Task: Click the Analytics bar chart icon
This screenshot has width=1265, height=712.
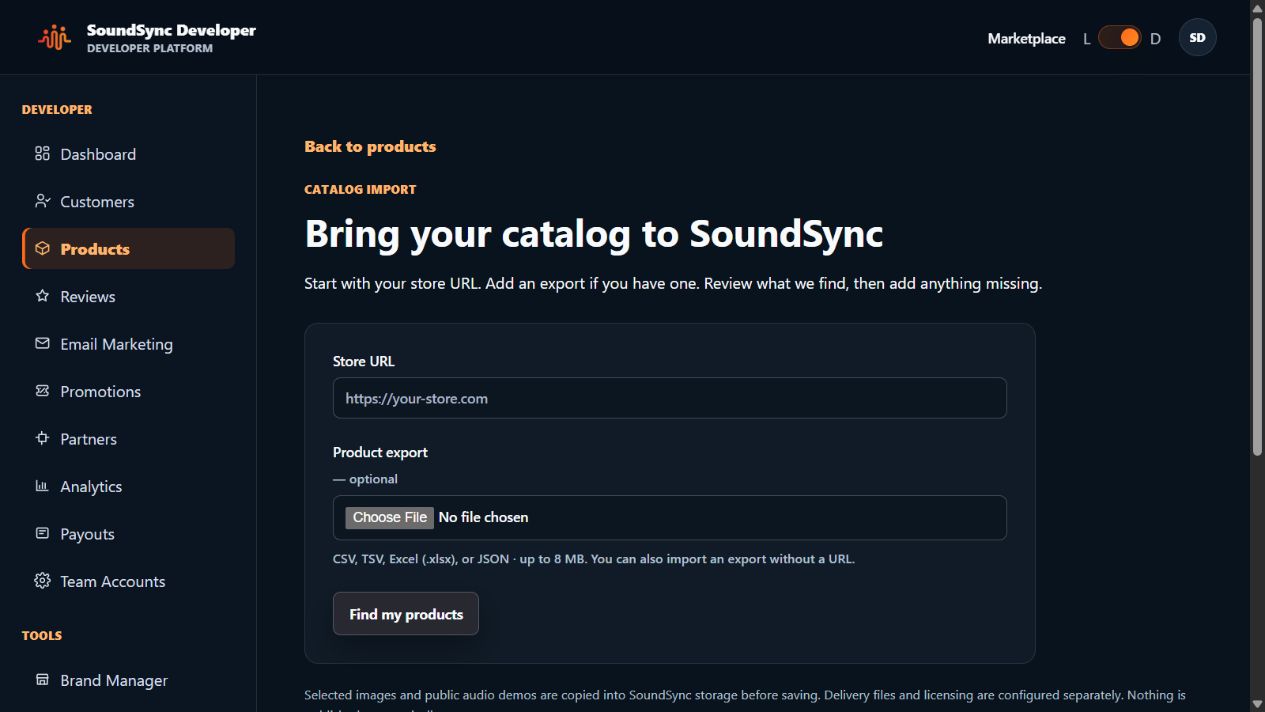Action: pyautogui.click(x=42, y=486)
